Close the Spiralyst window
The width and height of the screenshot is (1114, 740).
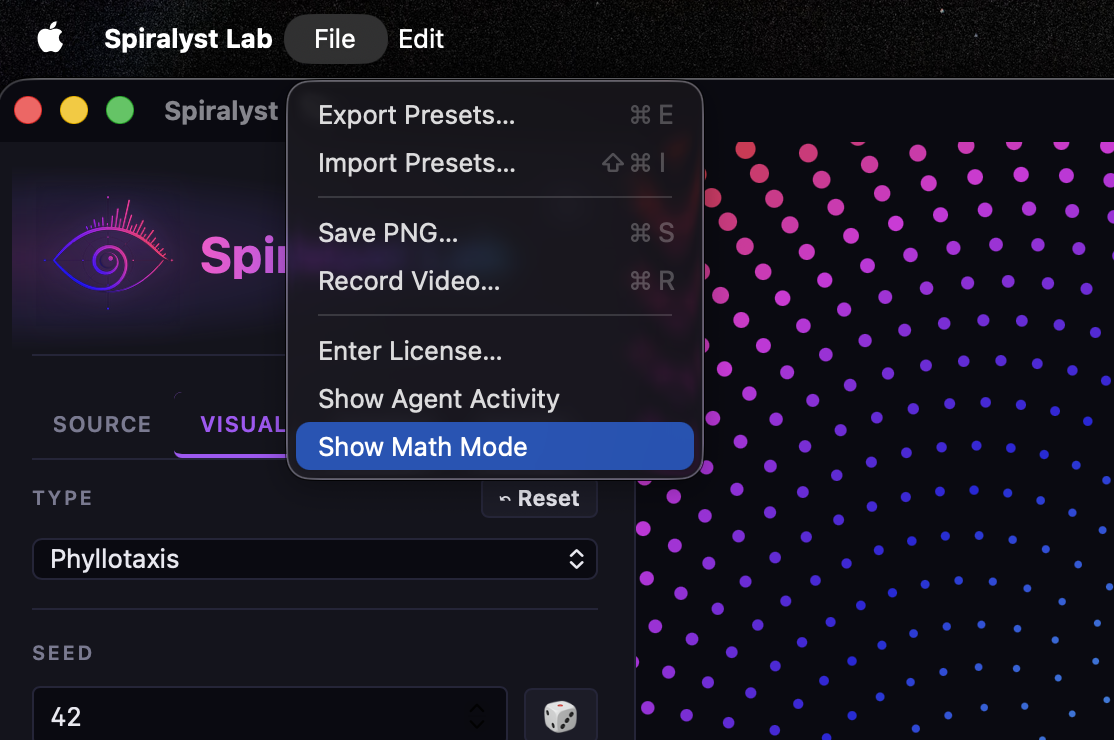(28, 111)
